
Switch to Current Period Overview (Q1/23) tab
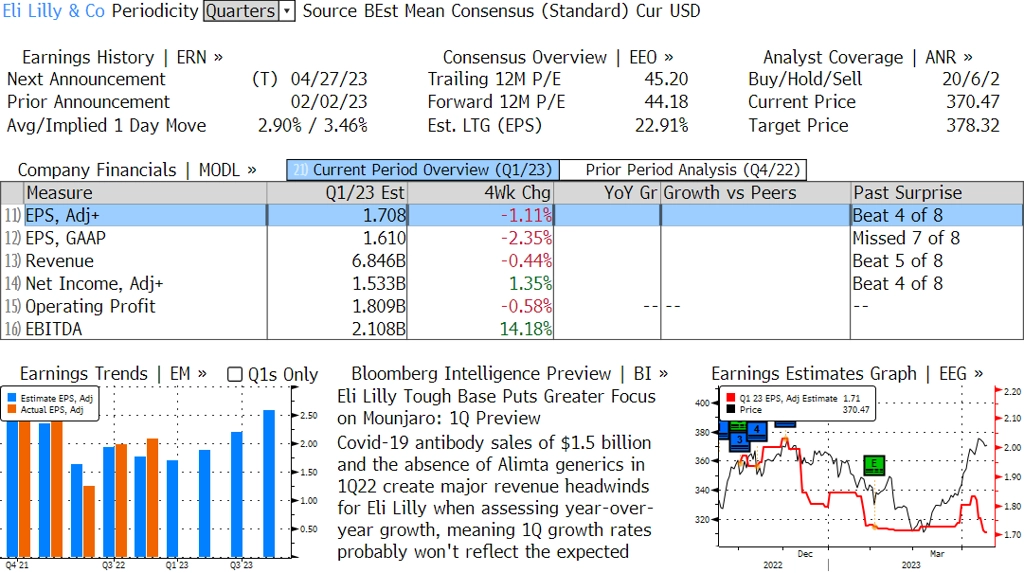click(x=423, y=170)
